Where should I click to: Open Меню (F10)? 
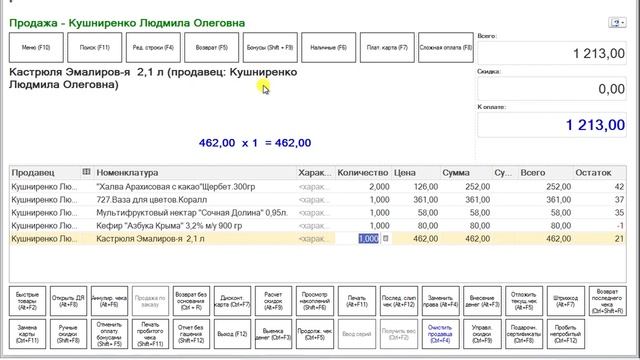pos(36,48)
